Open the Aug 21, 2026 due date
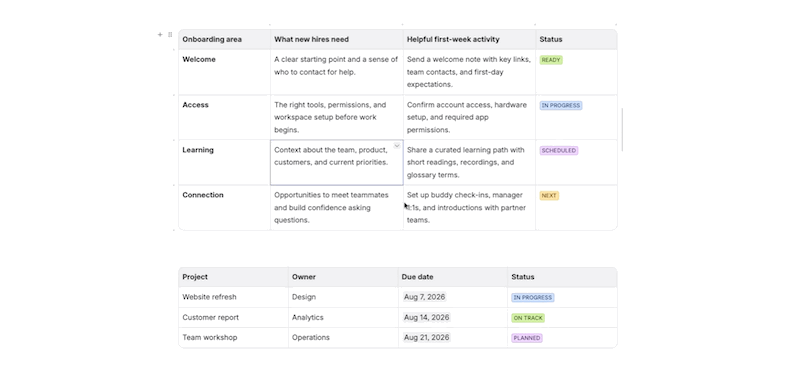Image resolution: width=800 pixels, height=380 pixels. [427, 337]
